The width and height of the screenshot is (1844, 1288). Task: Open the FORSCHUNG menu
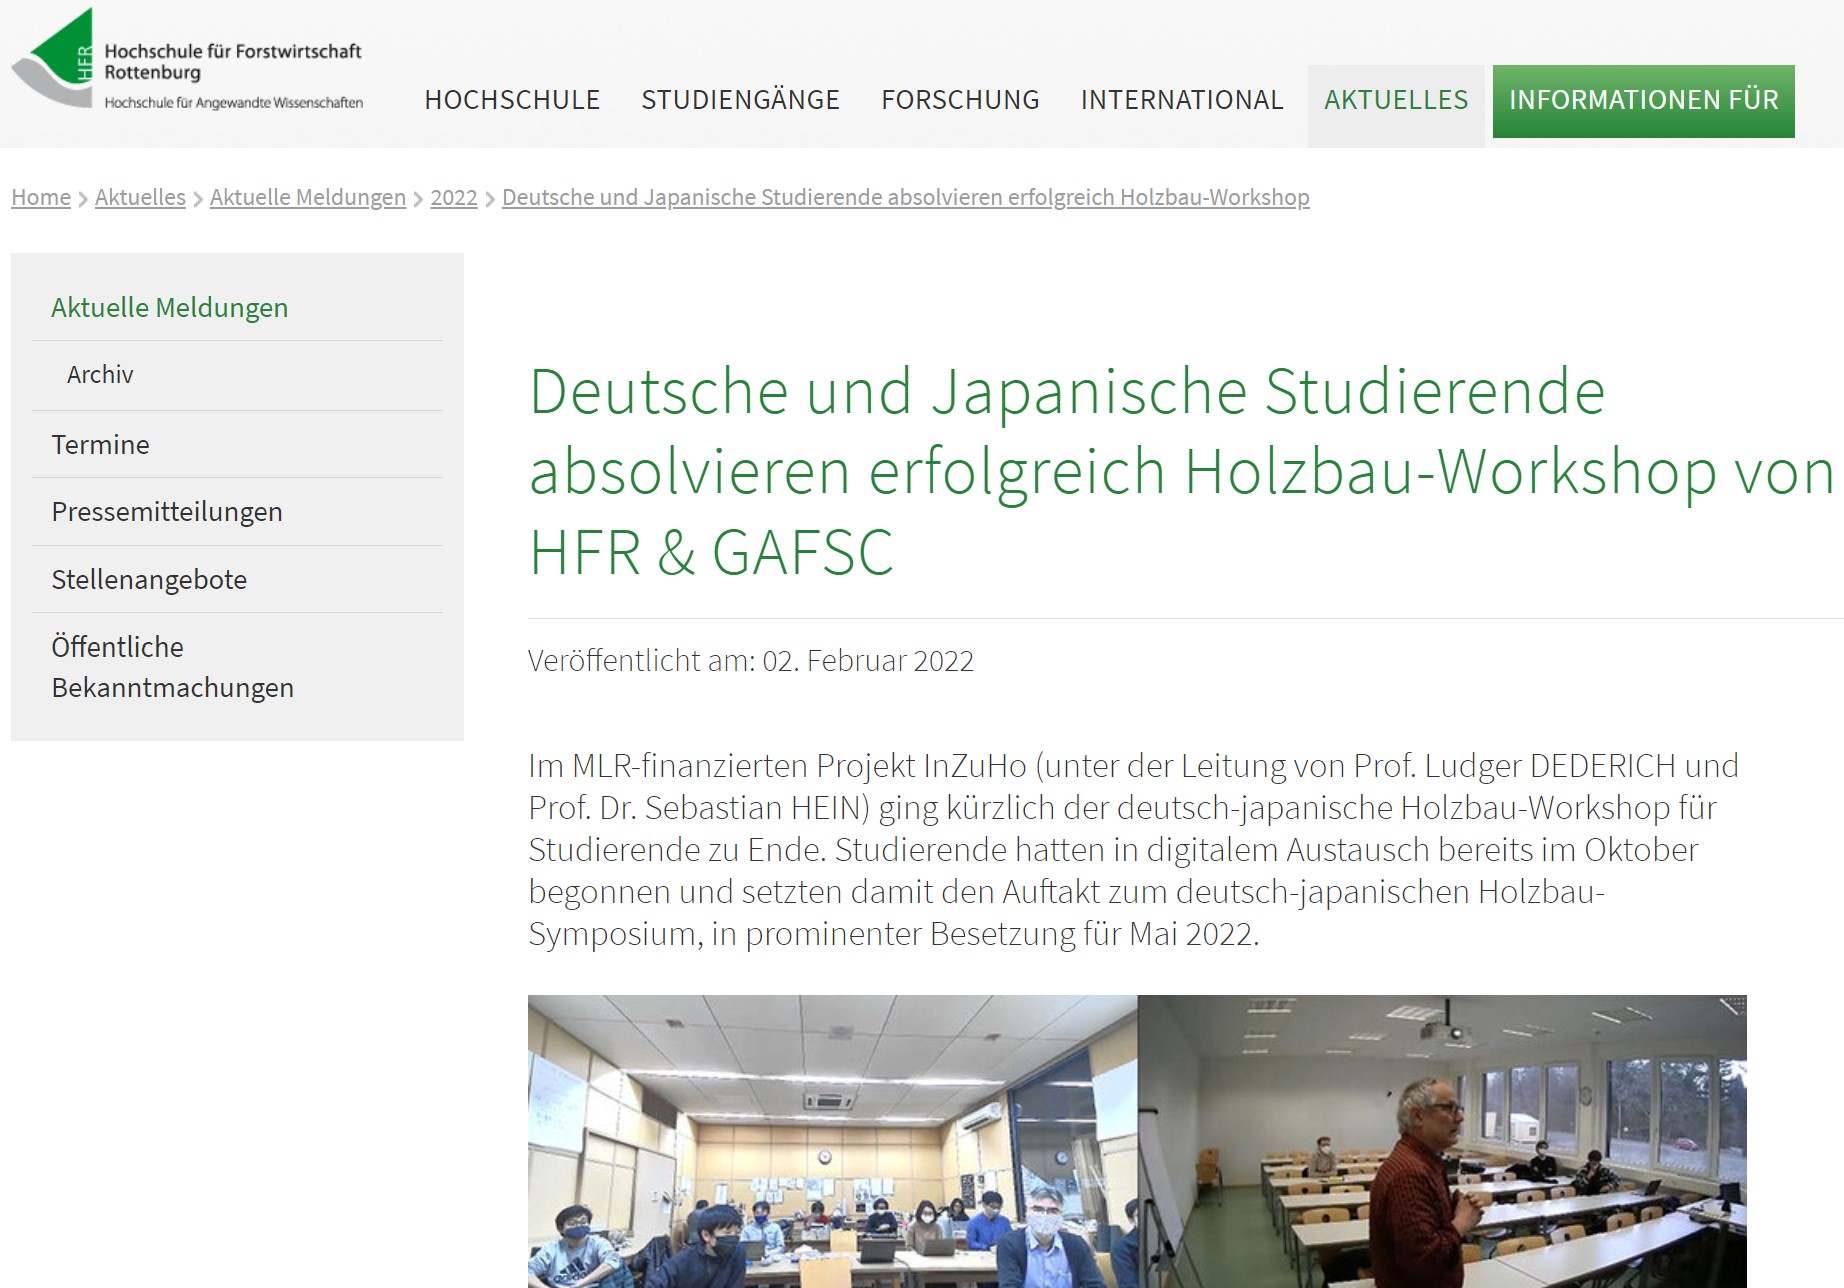960,100
